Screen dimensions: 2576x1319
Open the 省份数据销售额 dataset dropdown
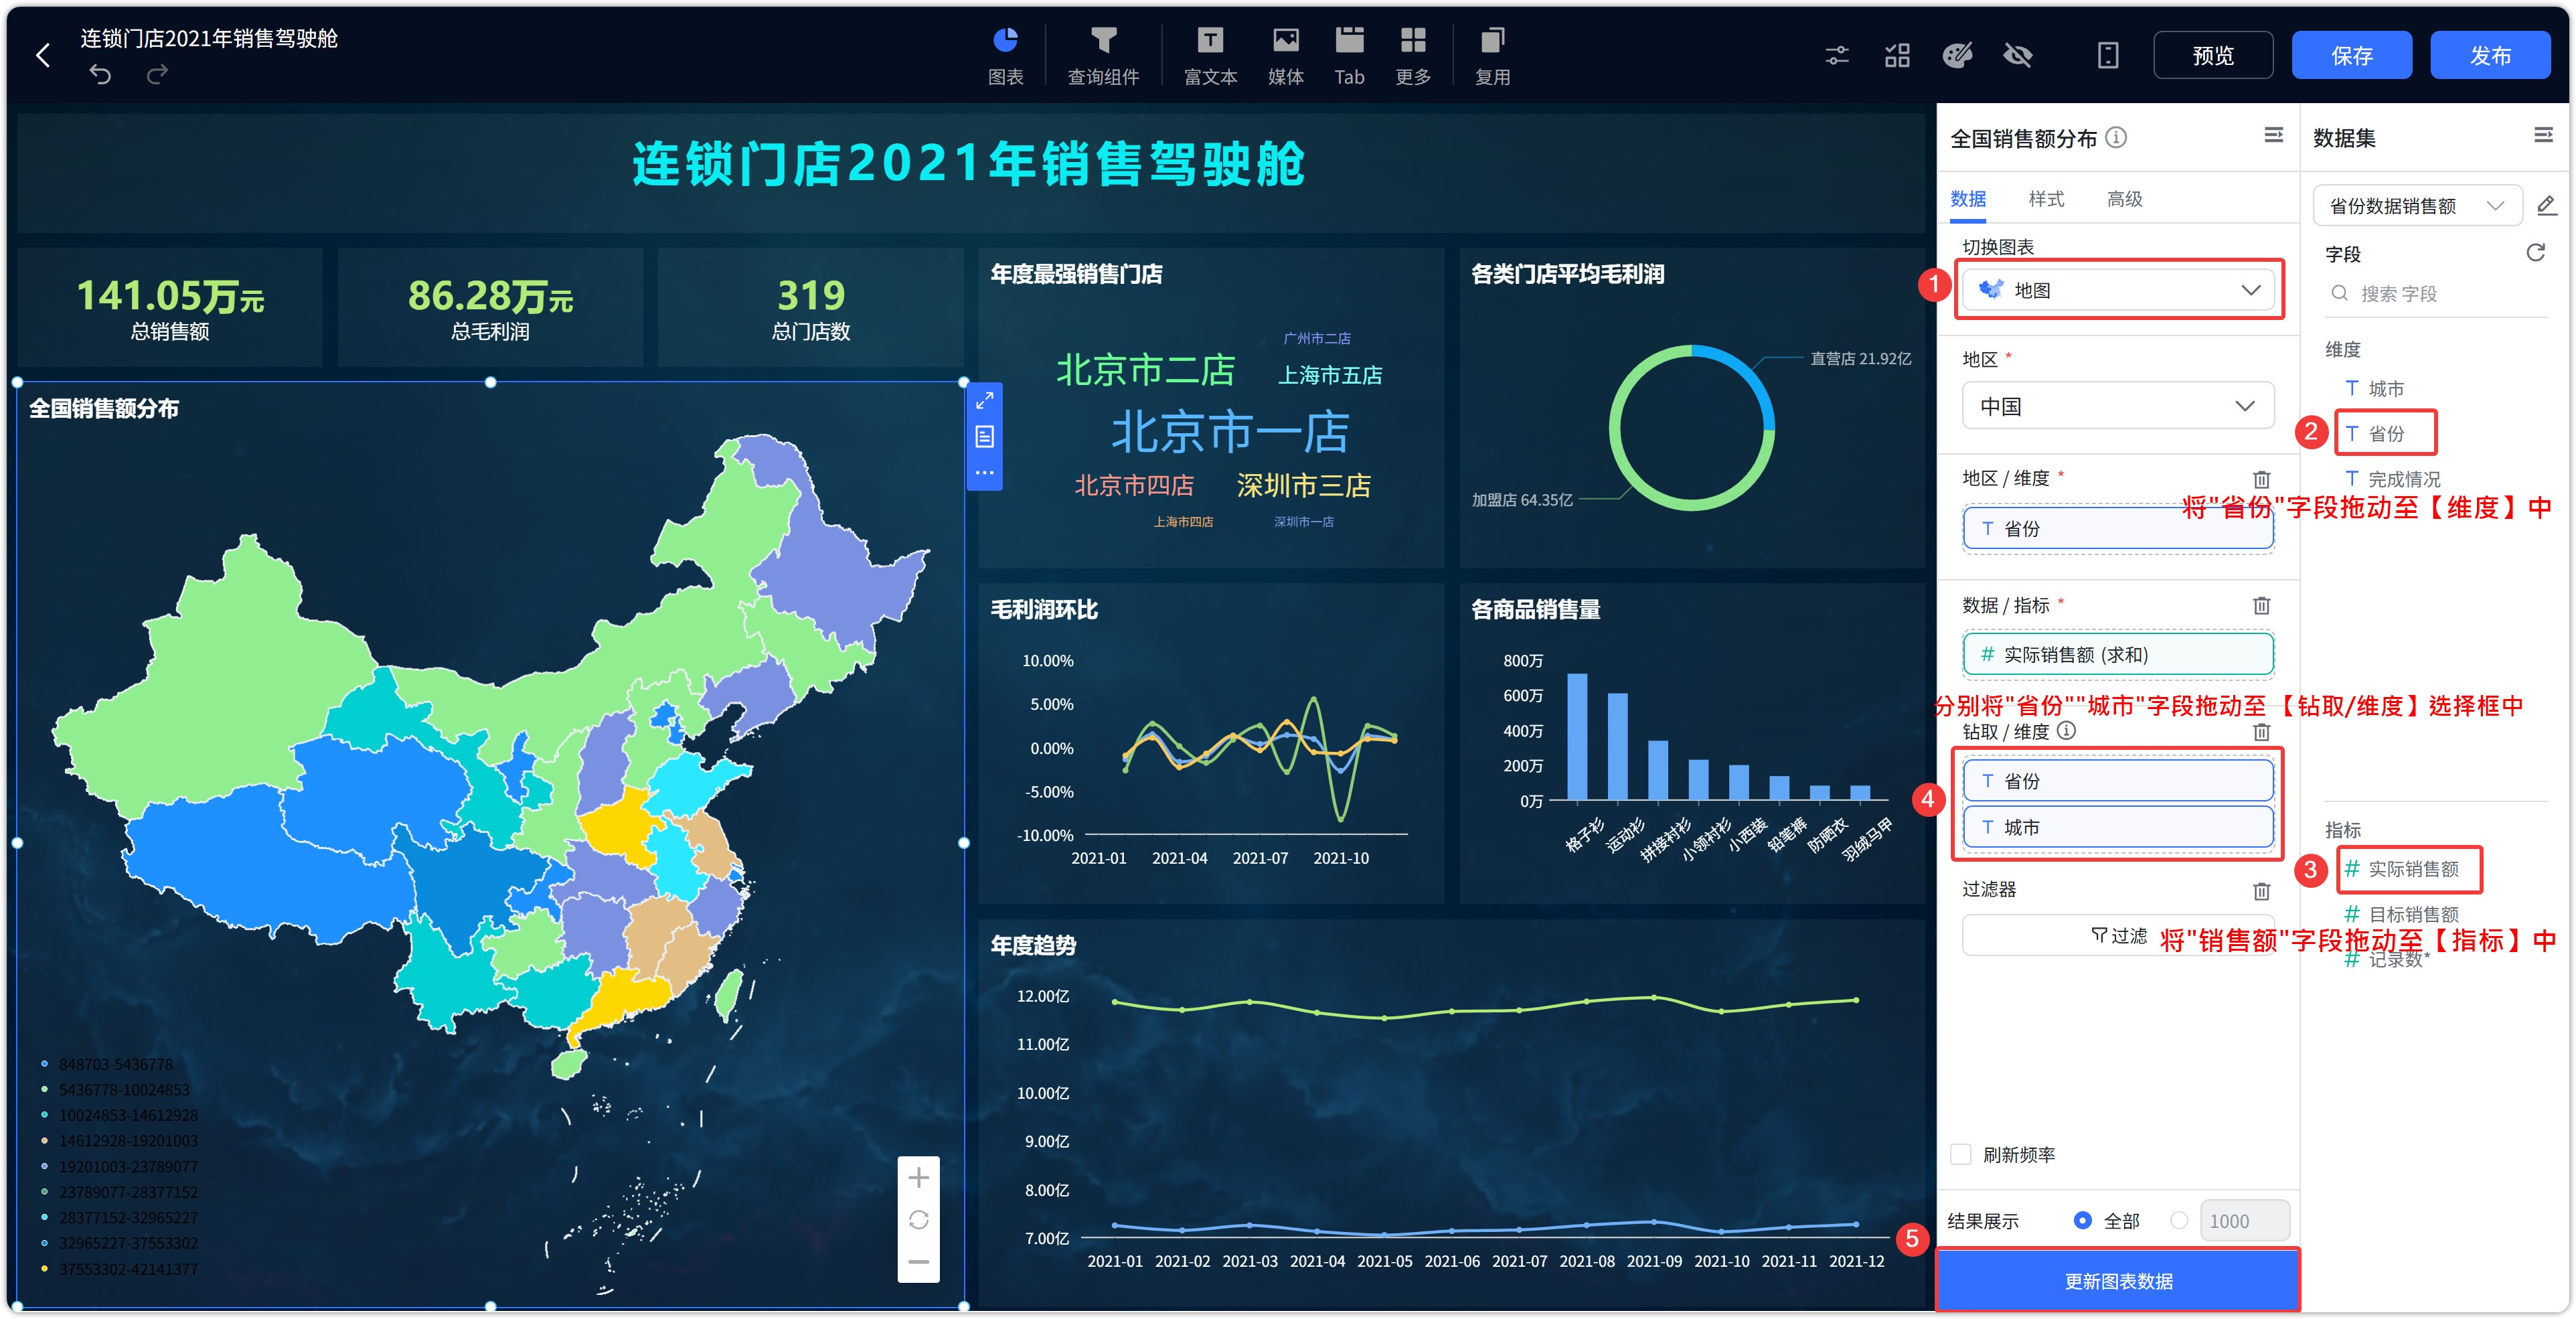click(x=2417, y=206)
